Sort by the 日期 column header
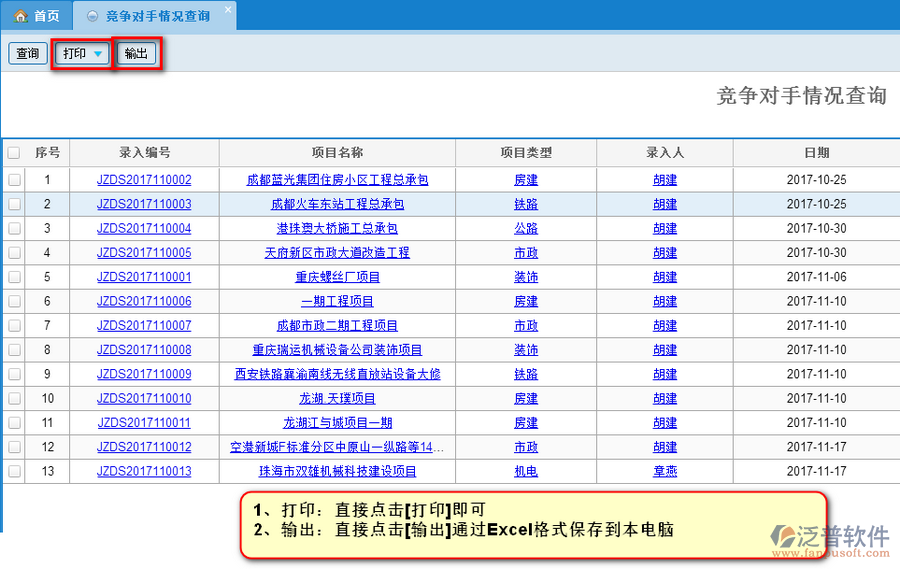 [816, 153]
